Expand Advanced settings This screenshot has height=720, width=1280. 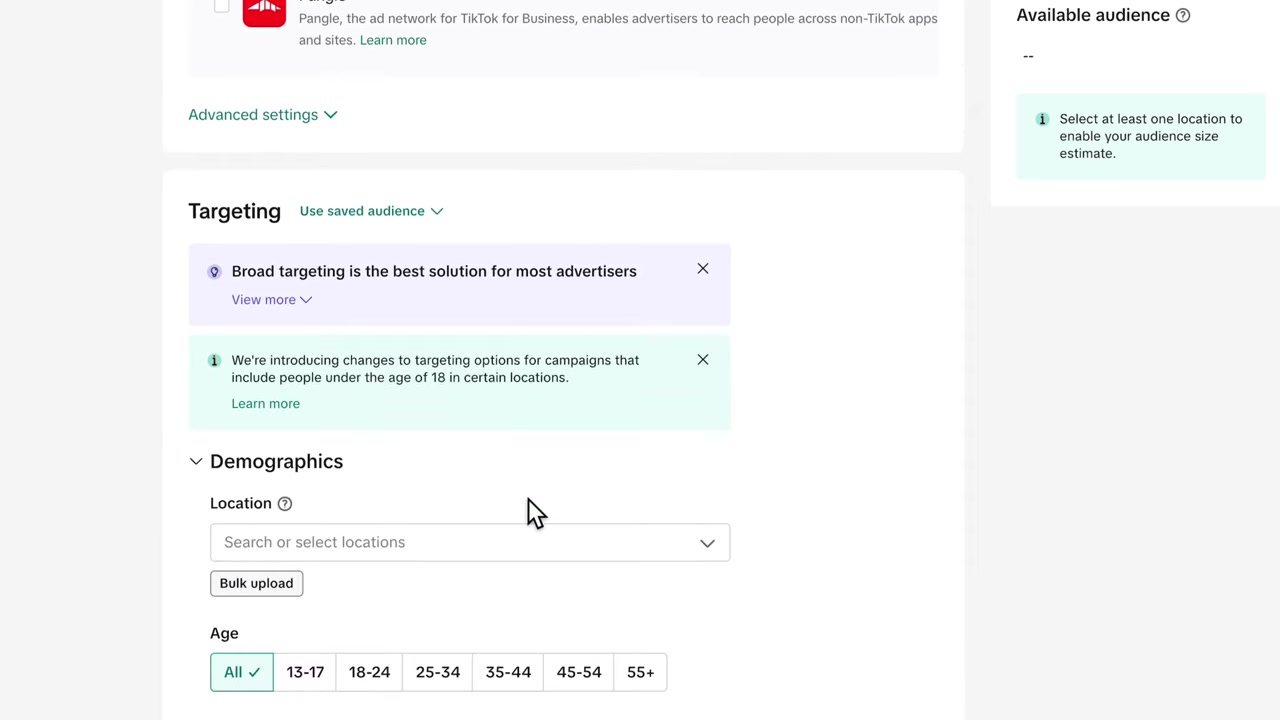(x=263, y=115)
